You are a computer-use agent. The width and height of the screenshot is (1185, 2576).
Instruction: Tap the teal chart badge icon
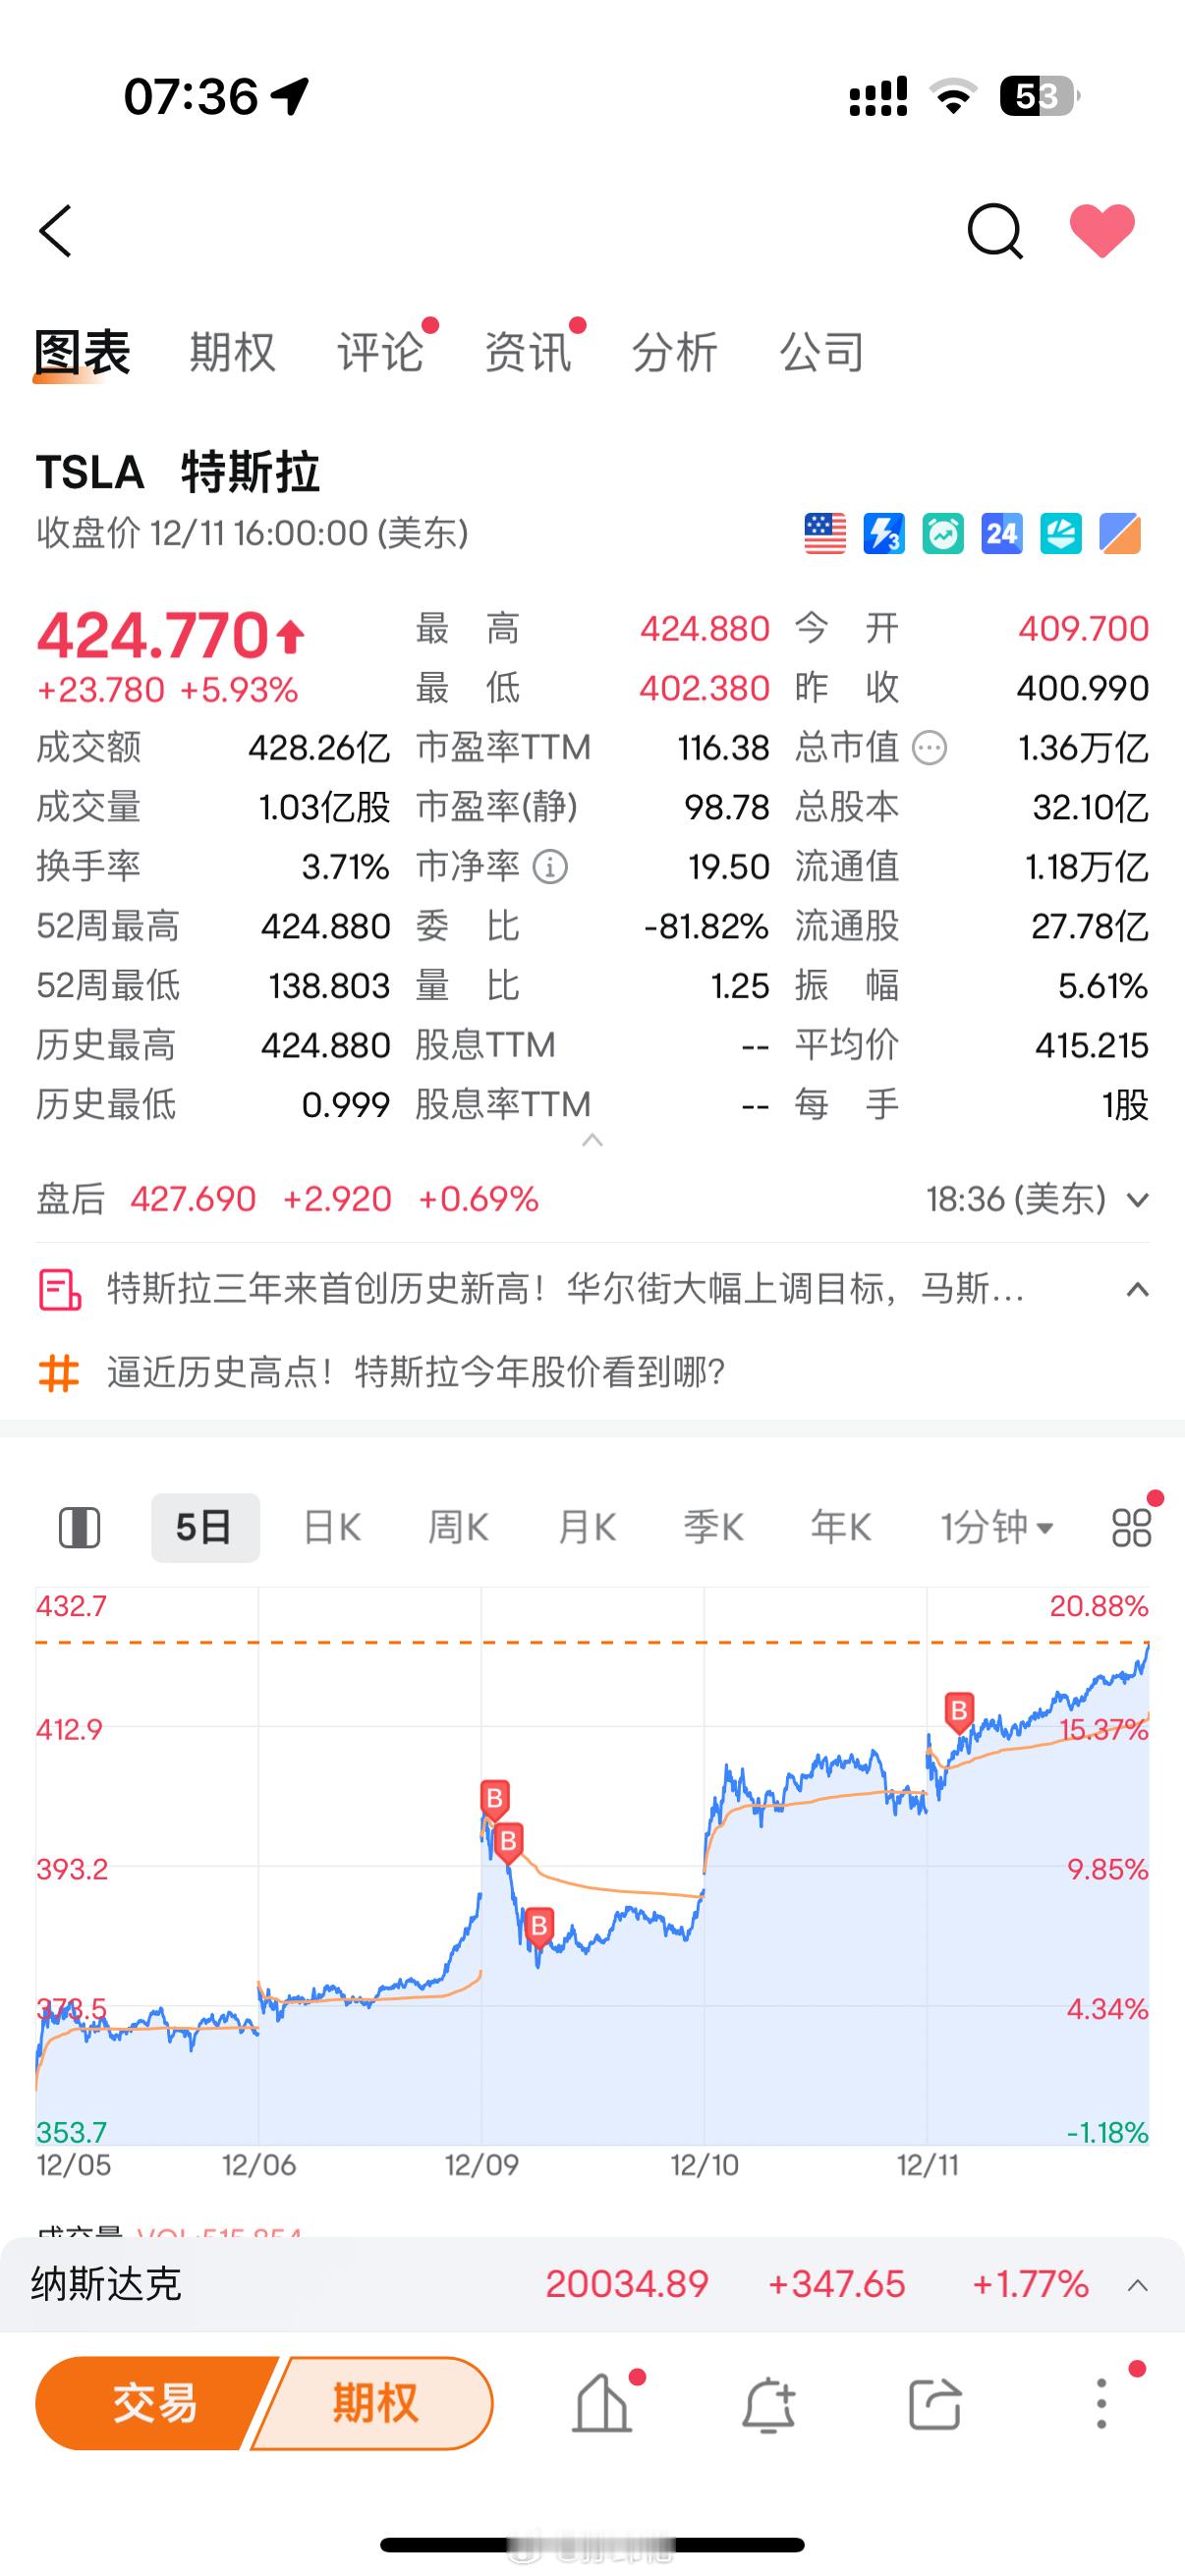(x=1061, y=534)
